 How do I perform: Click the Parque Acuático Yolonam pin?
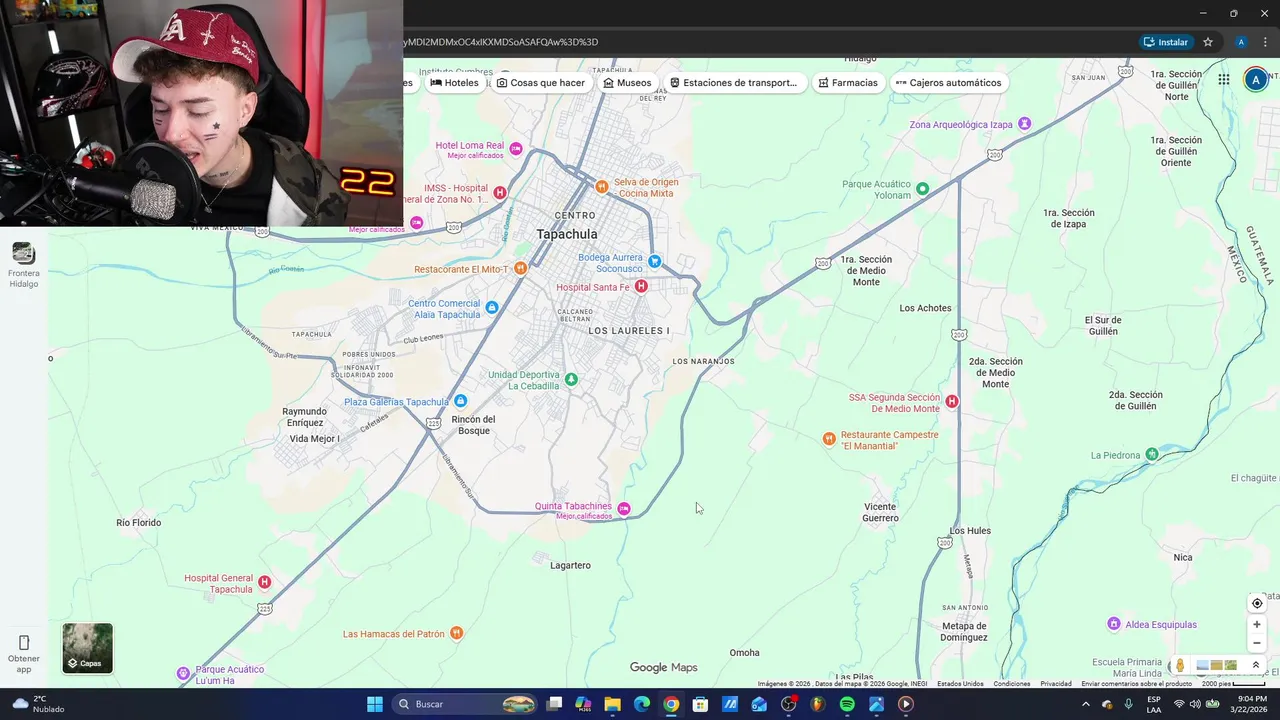tap(922, 188)
